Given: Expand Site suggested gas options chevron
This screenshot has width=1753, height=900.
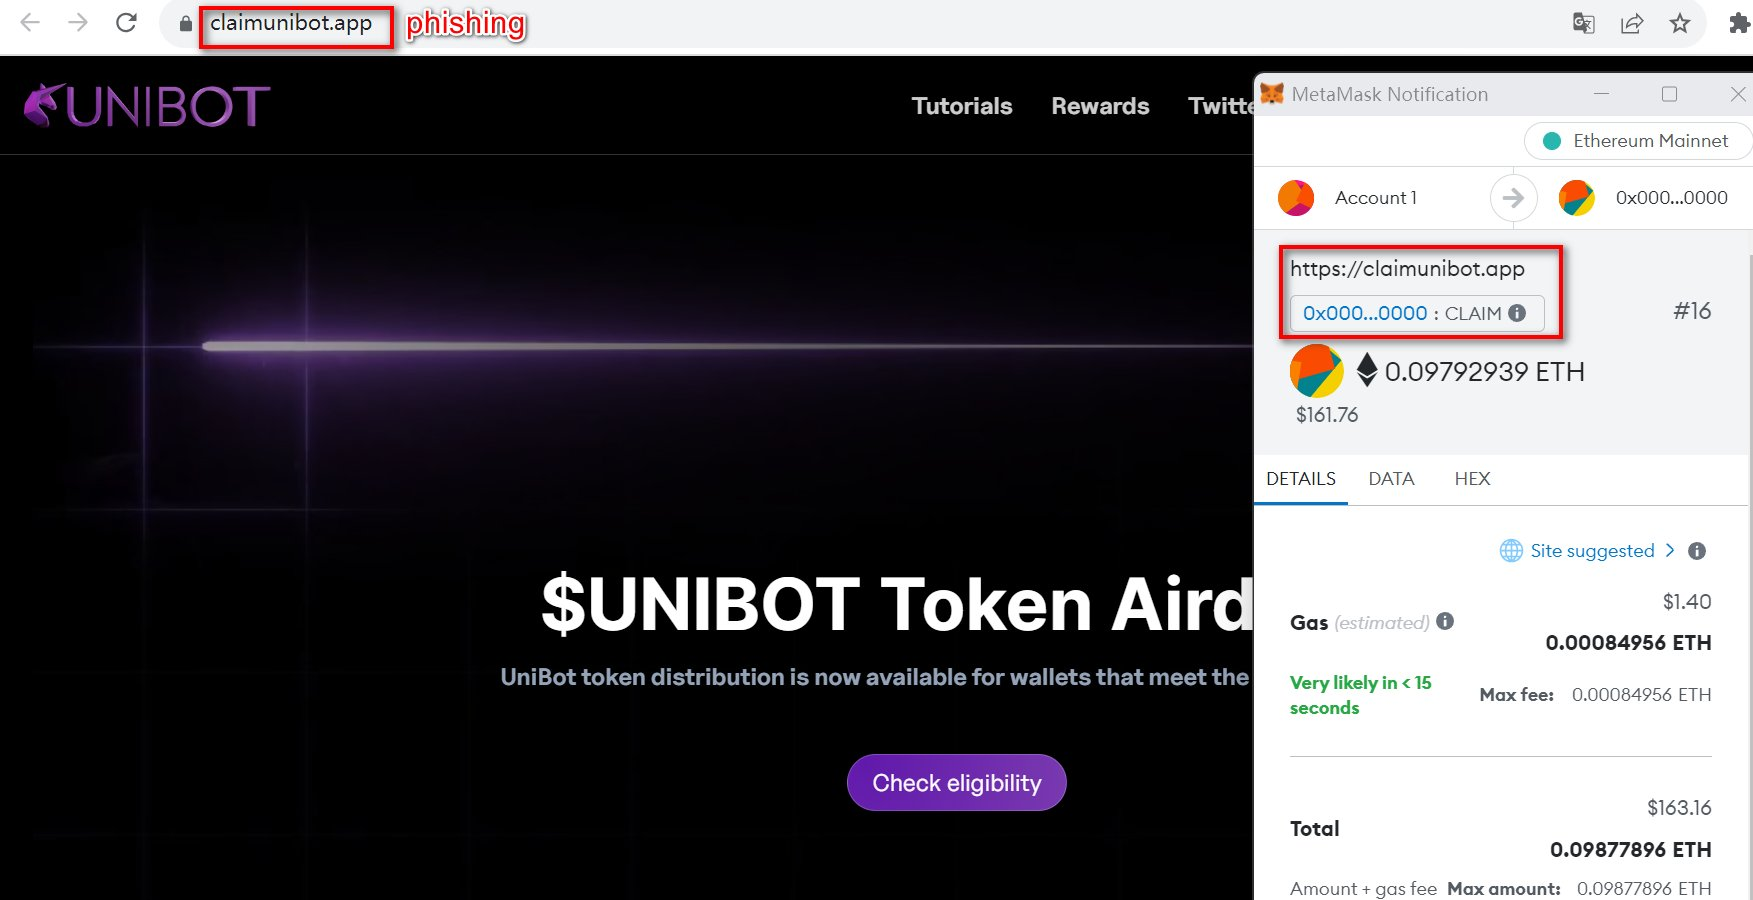Looking at the screenshot, I should 1669,550.
